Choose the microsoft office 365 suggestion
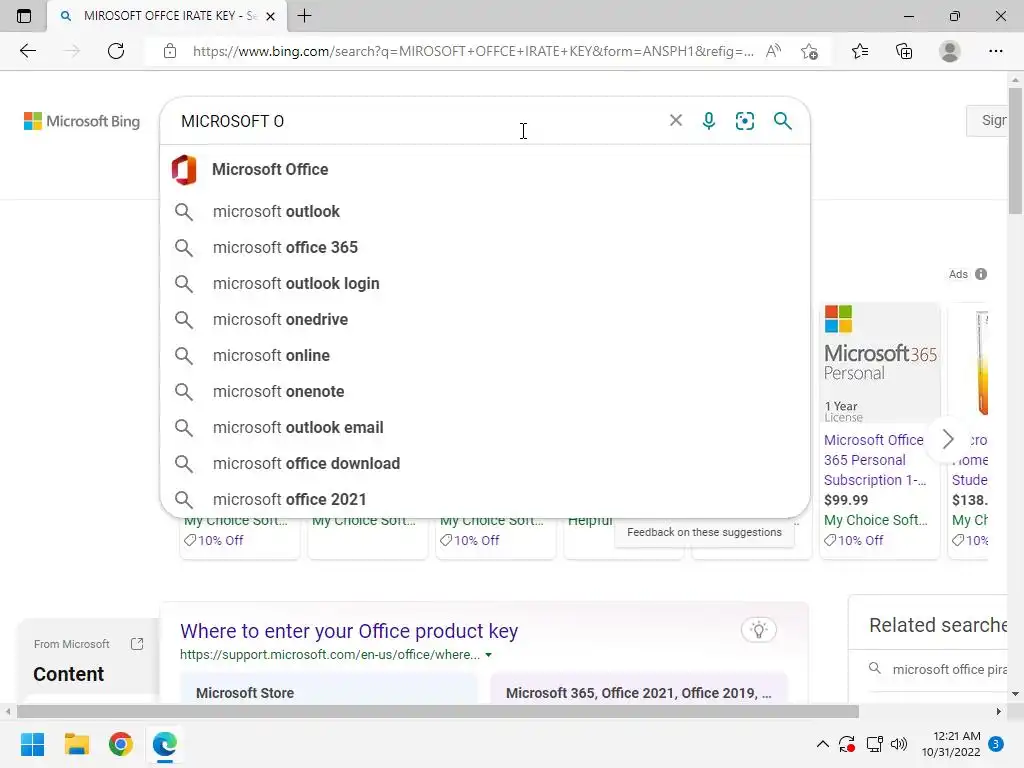Viewport: 1024px width, 768px height. coord(485,248)
